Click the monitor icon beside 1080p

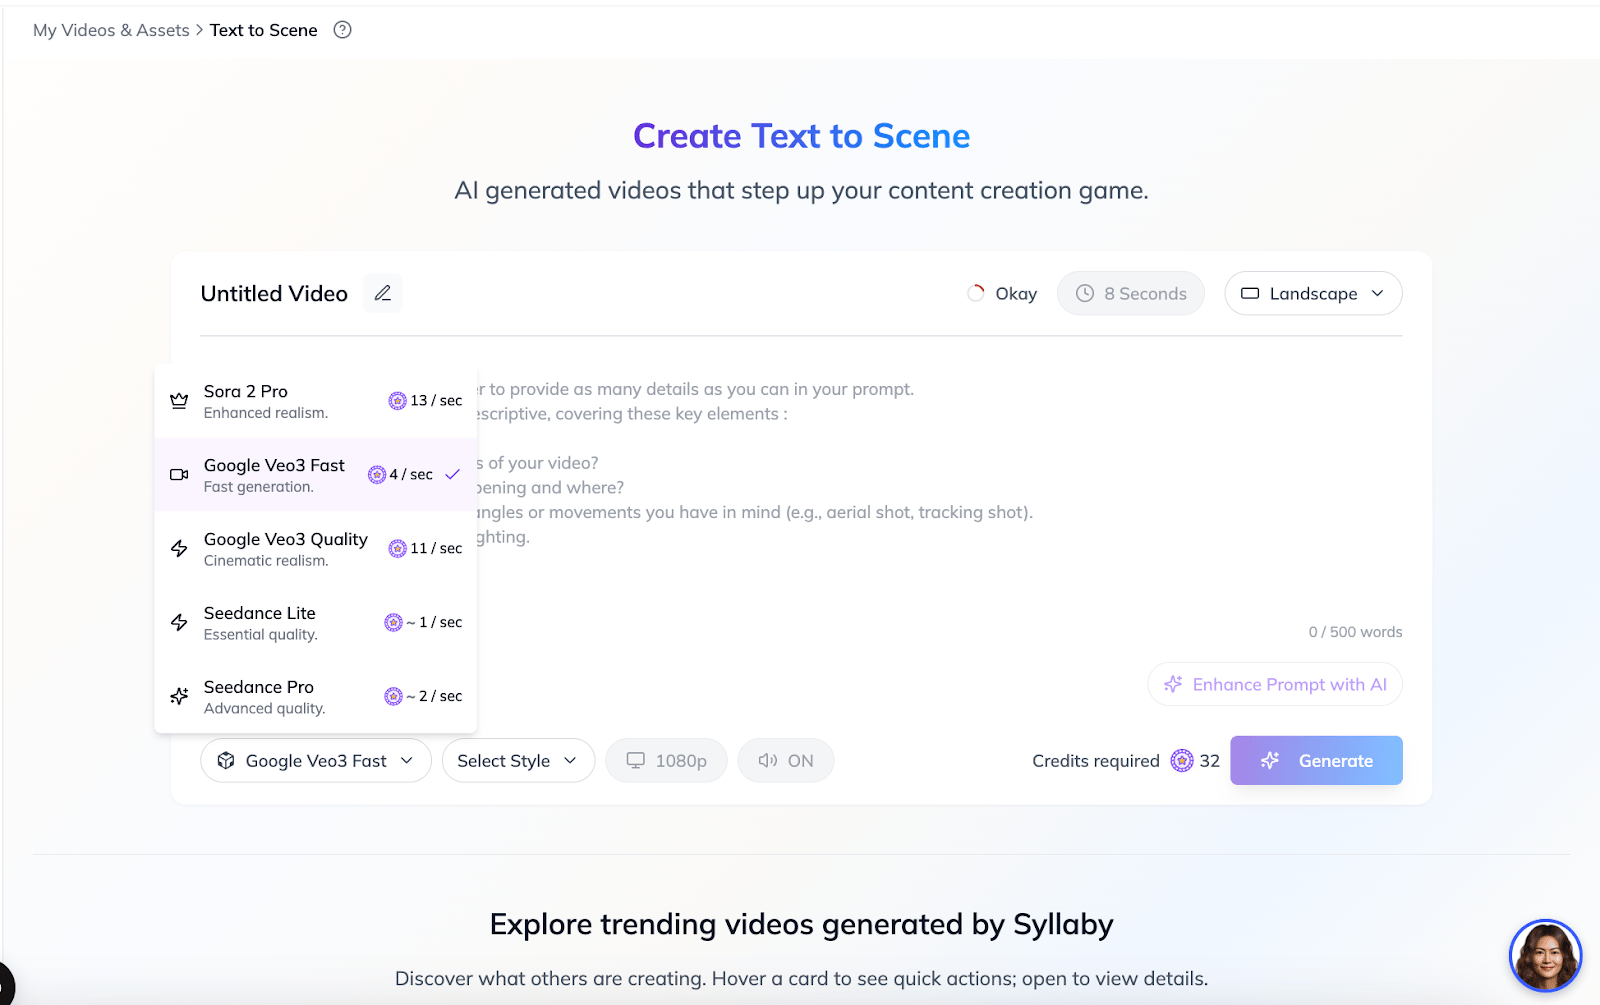635,761
